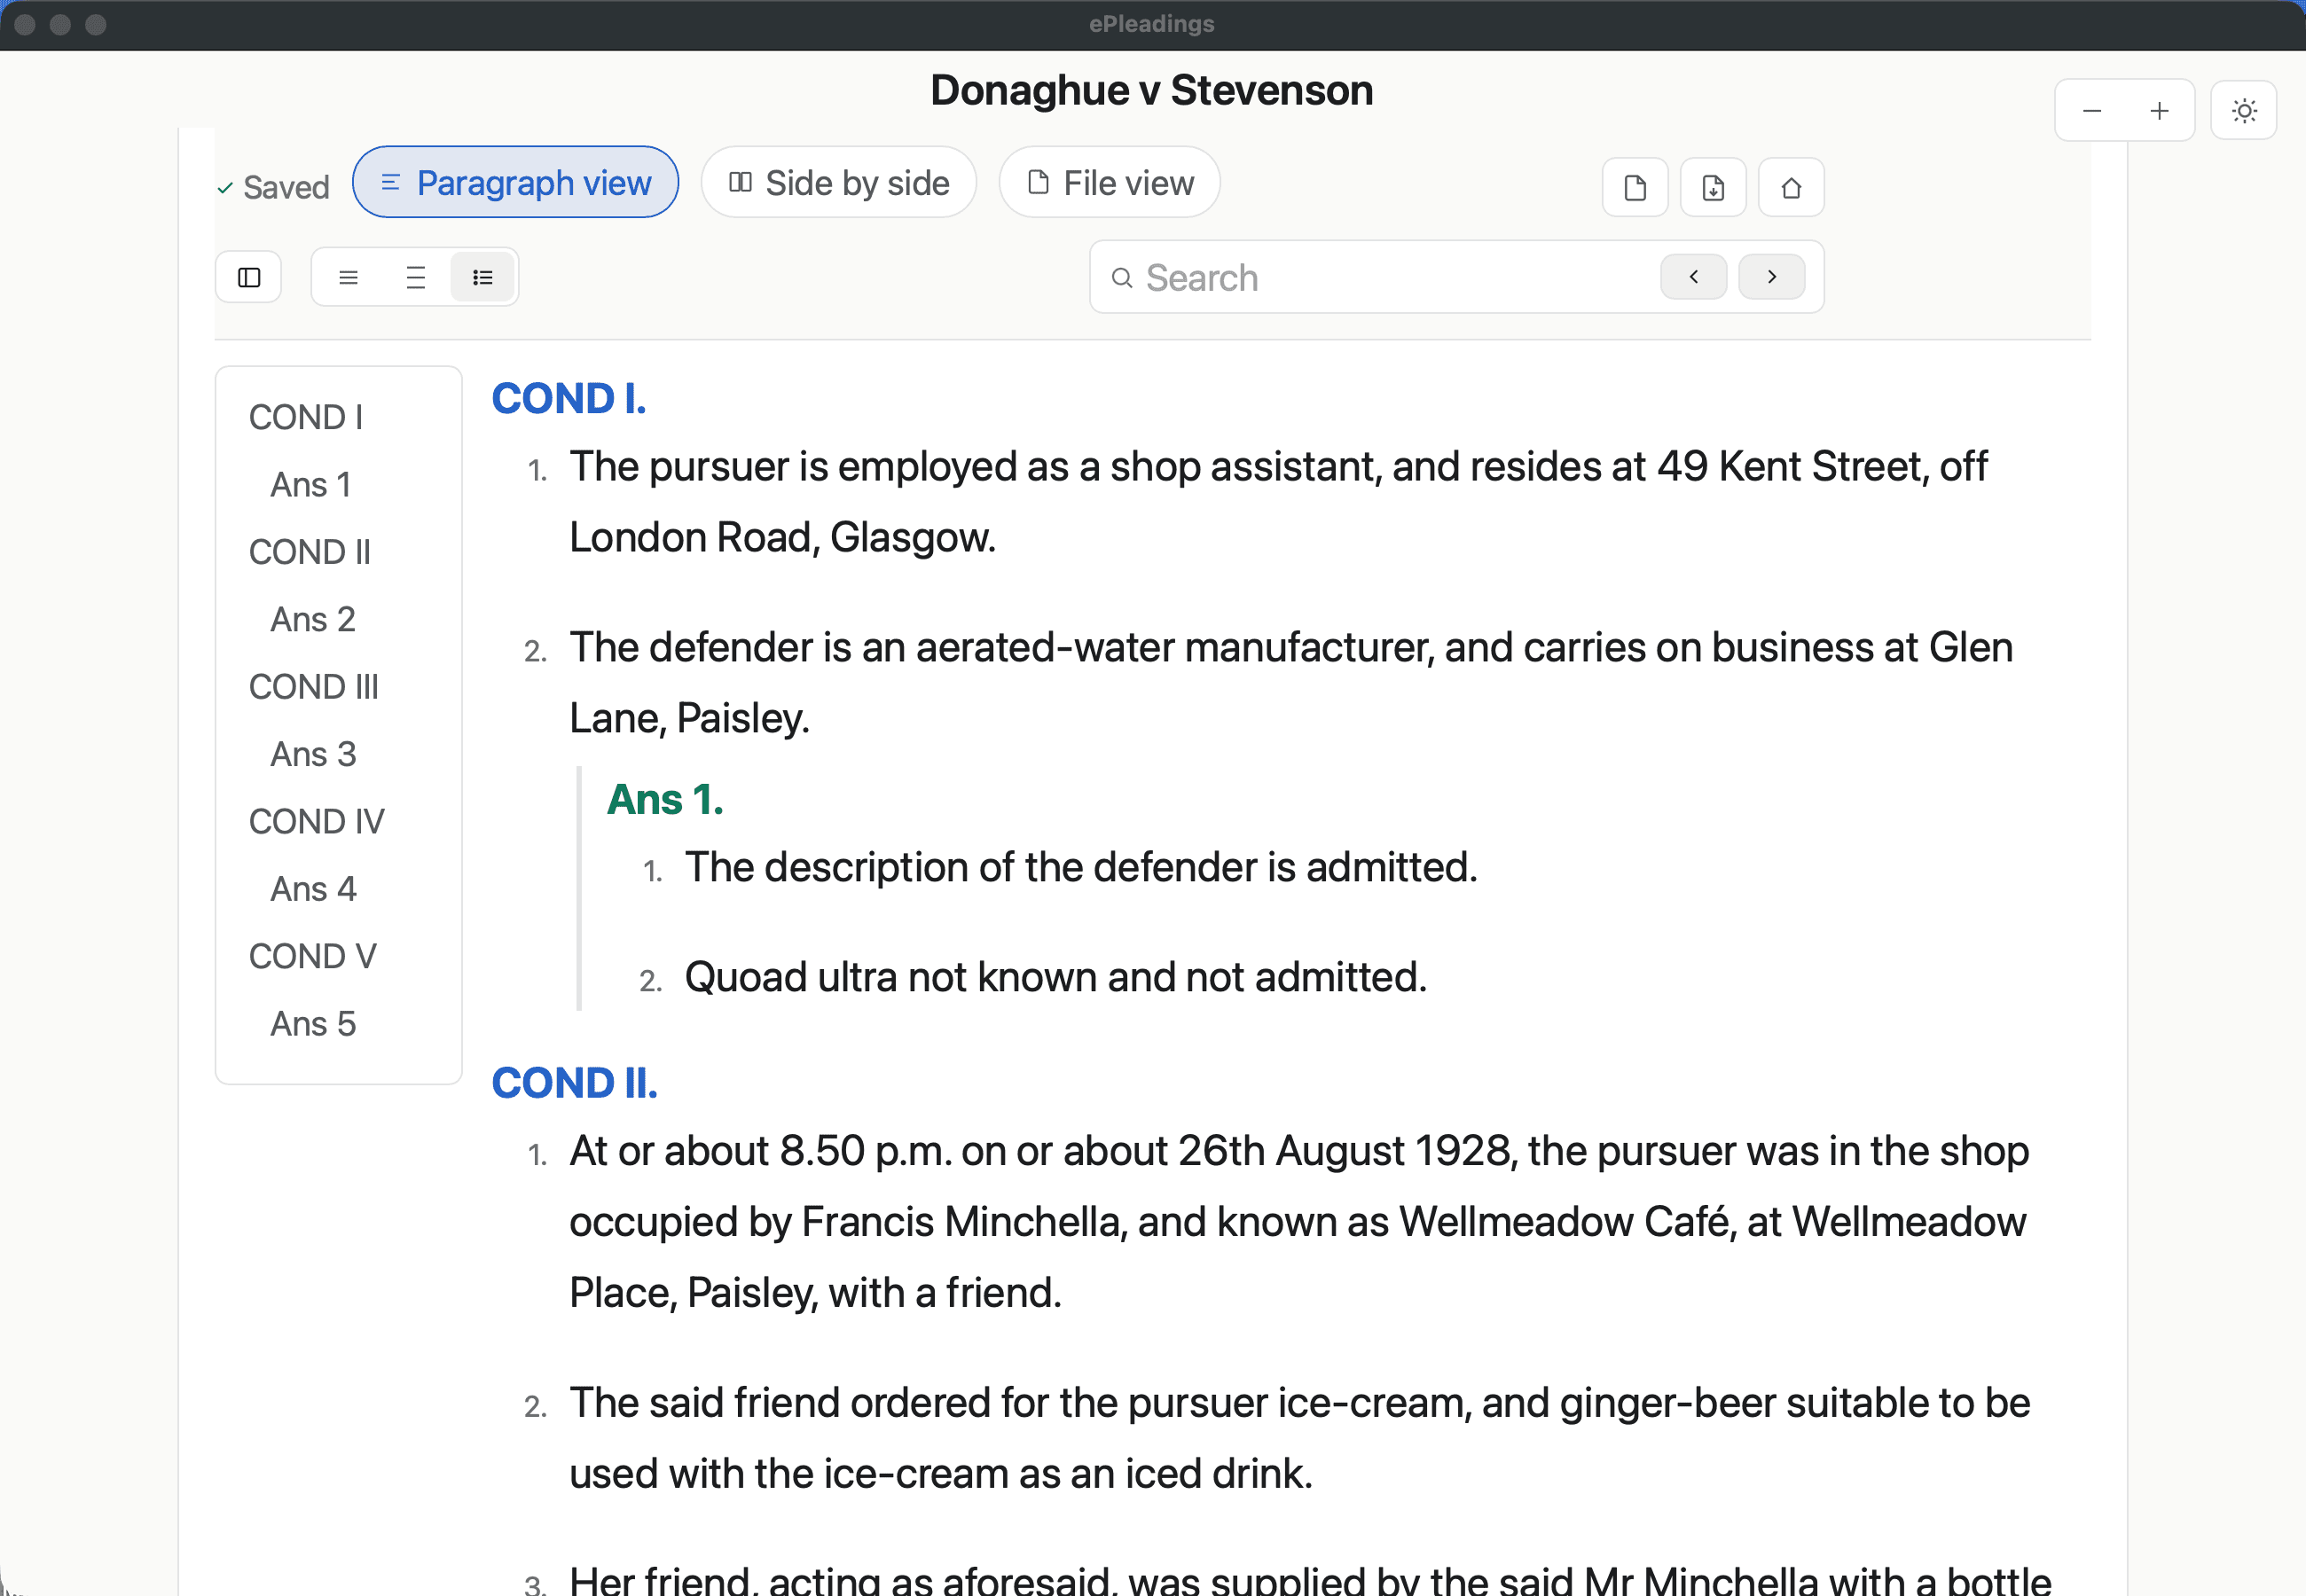
Task: Click 'The description of the defender is admitted'
Action: (x=1081, y=867)
